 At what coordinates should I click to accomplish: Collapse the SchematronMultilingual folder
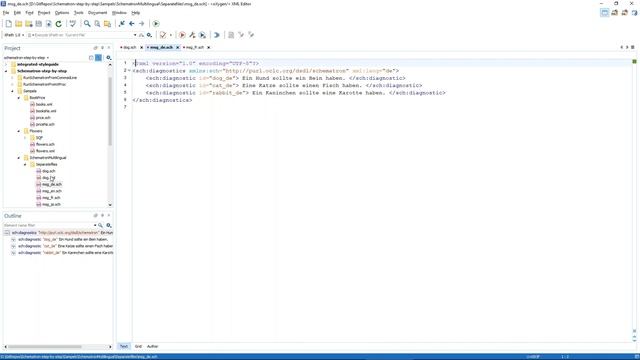pos(19,158)
